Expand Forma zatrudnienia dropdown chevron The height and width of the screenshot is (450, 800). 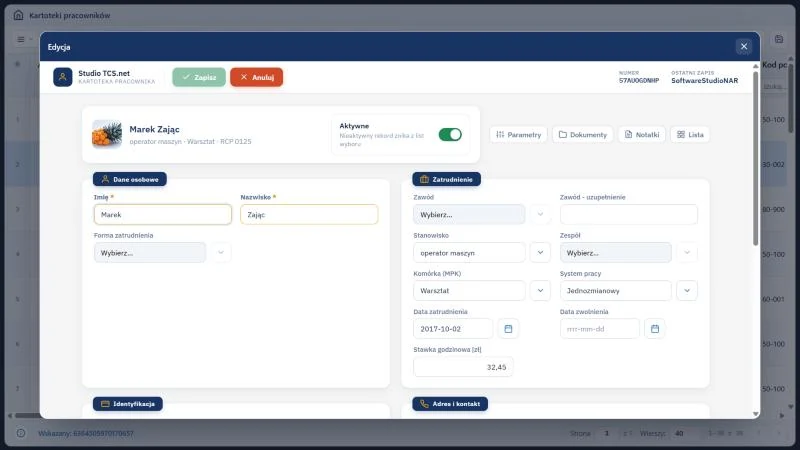(221, 253)
